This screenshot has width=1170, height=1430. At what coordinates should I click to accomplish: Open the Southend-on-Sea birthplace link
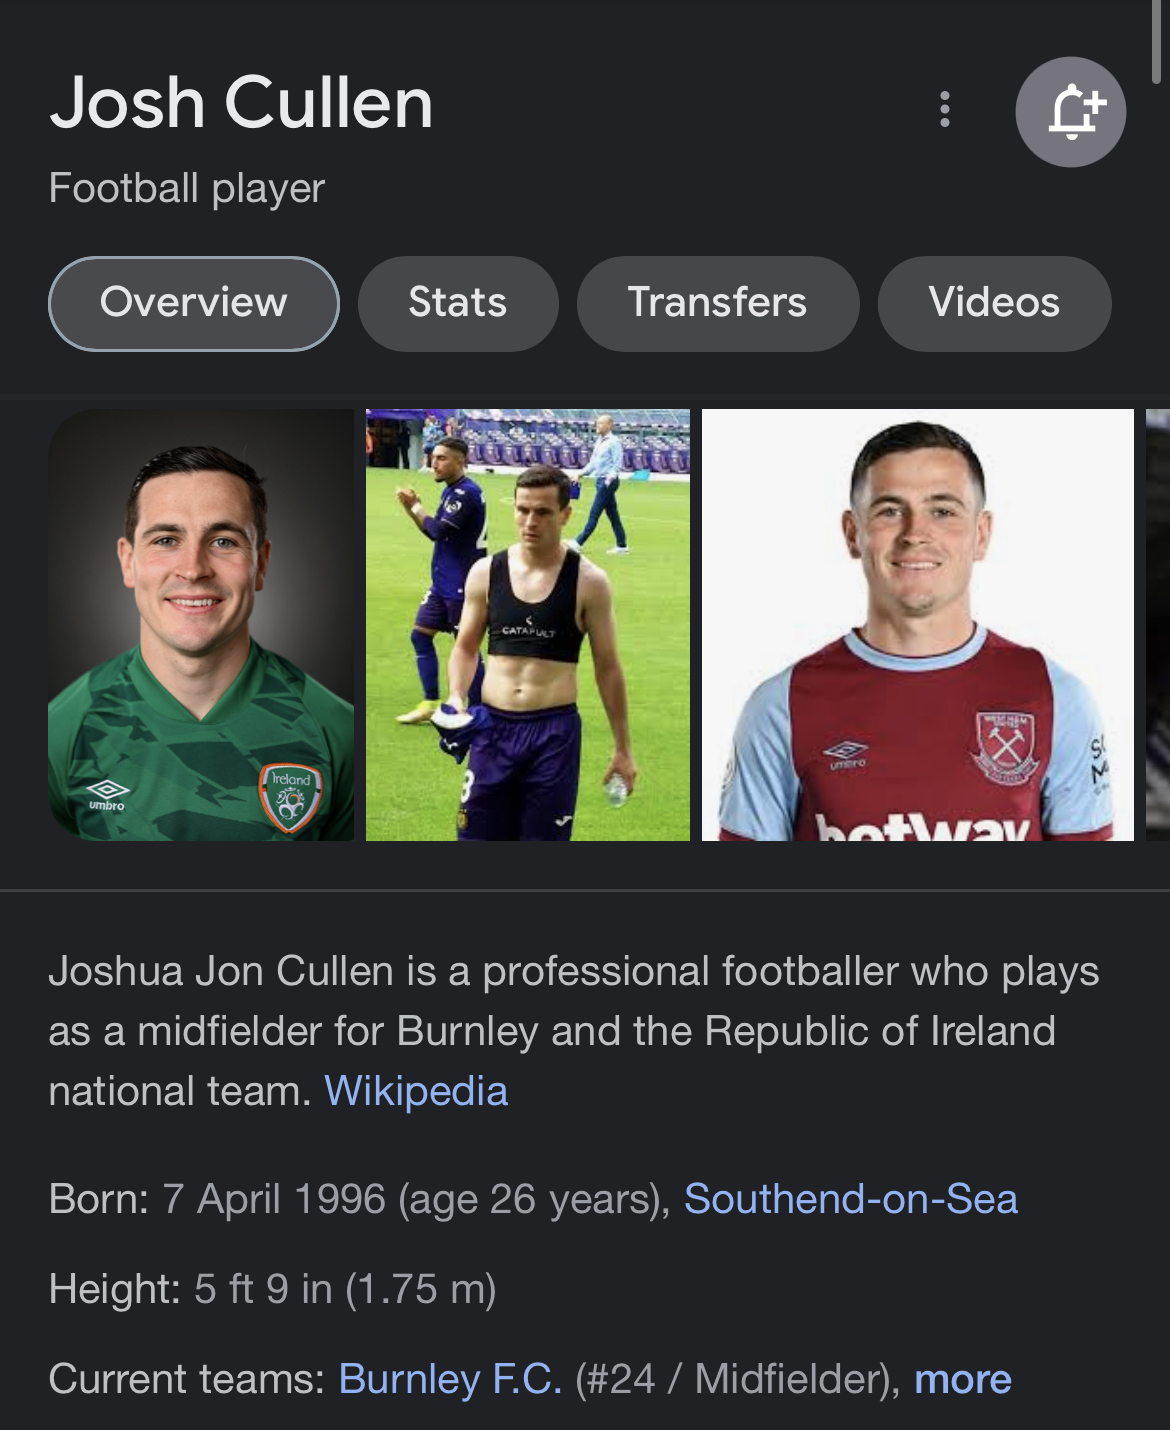850,1199
